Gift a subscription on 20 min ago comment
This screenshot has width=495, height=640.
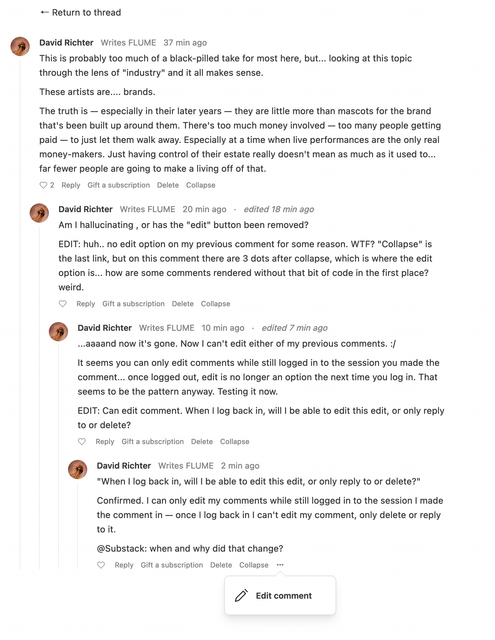tap(133, 304)
